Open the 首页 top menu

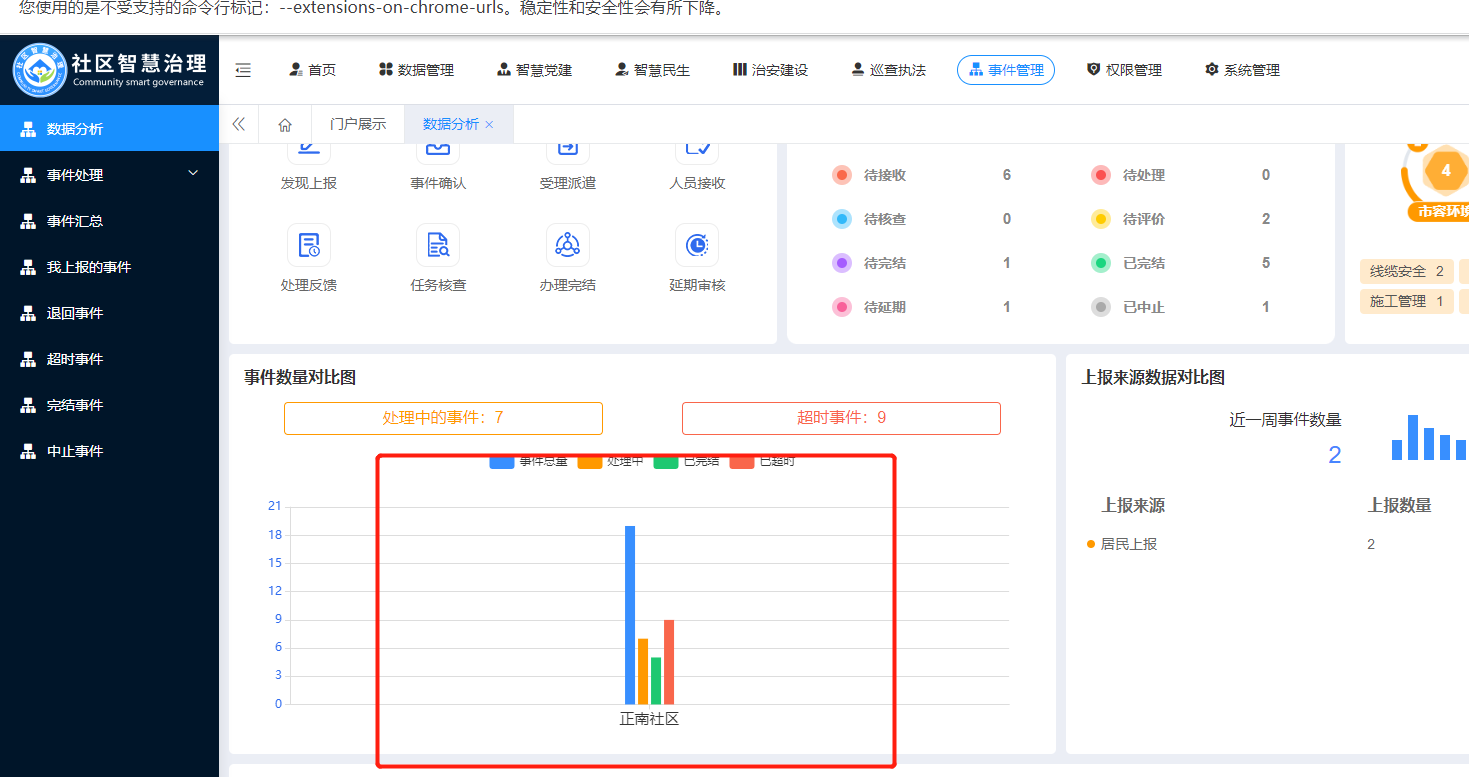[313, 70]
